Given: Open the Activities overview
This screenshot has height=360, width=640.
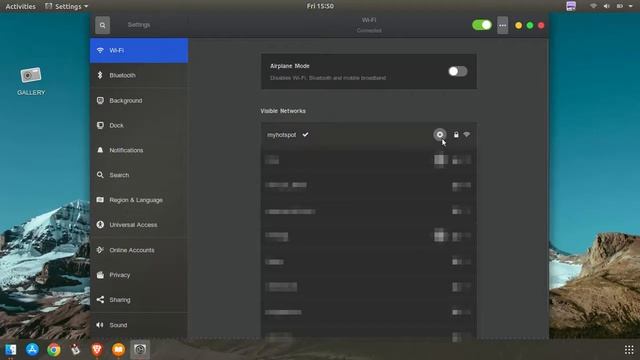Looking at the screenshot, I should pyautogui.click(x=20, y=6).
